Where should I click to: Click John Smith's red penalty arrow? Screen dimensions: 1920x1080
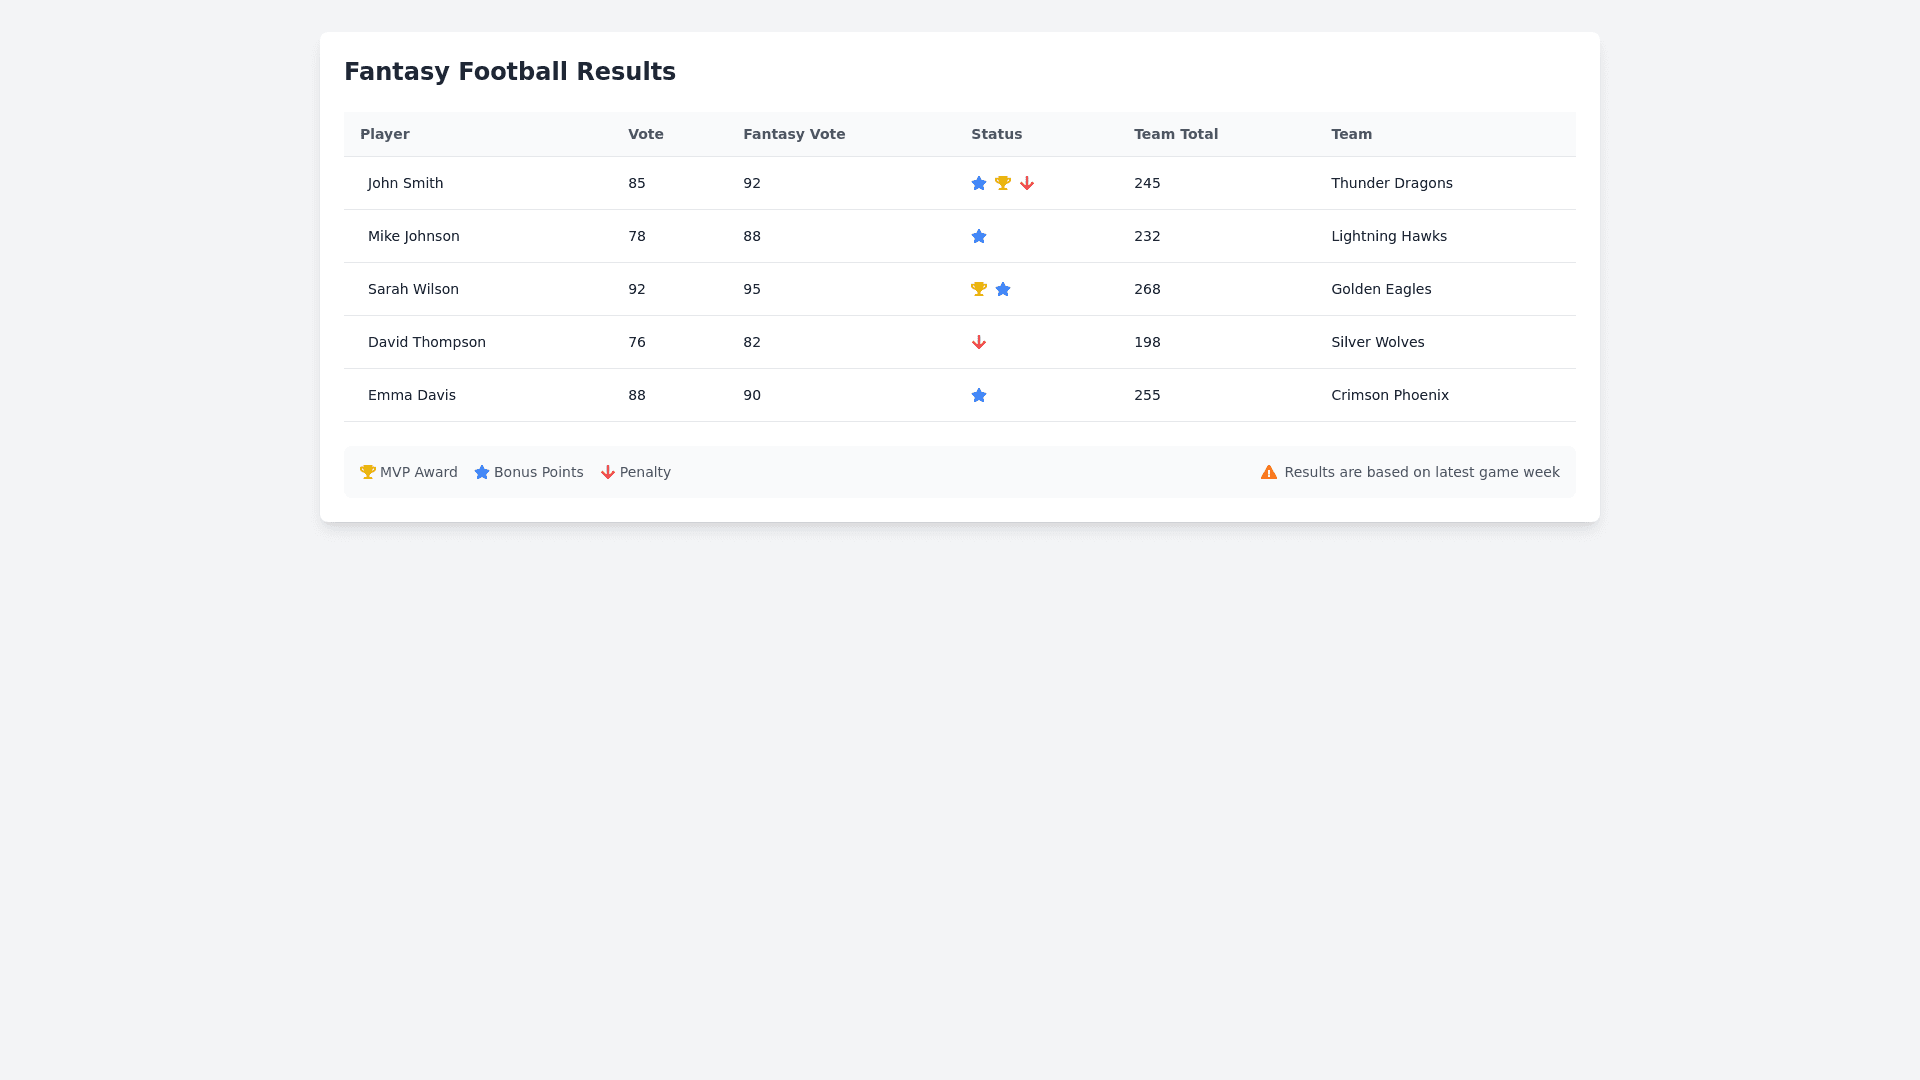[x=1027, y=183]
